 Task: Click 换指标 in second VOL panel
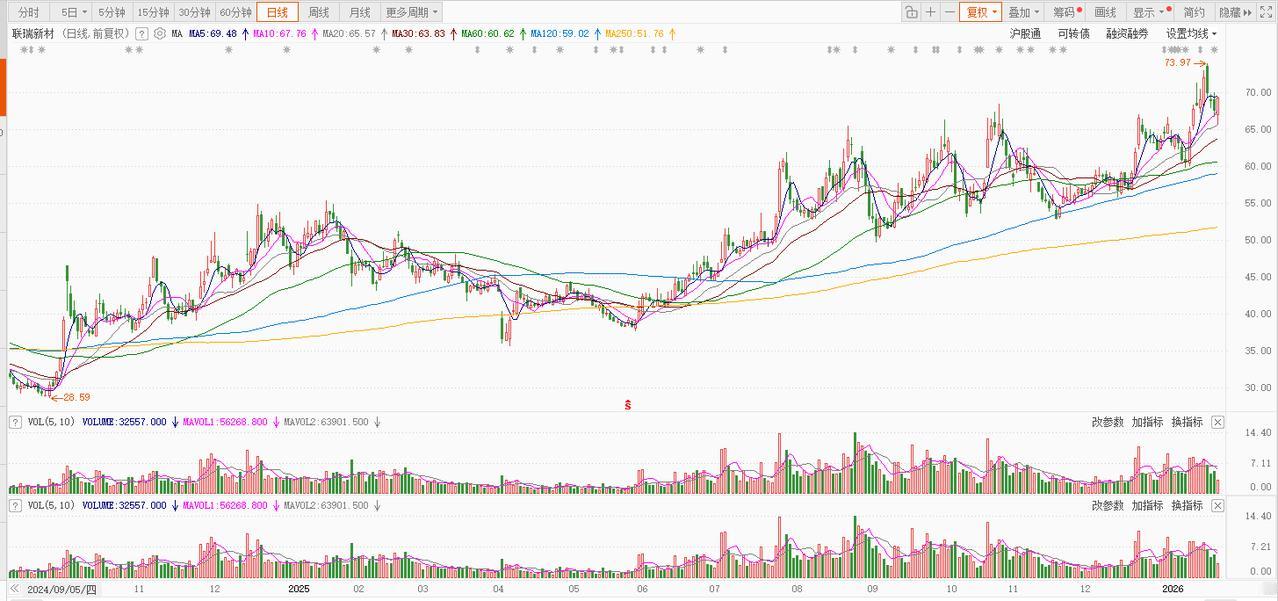coord(1187,506)
